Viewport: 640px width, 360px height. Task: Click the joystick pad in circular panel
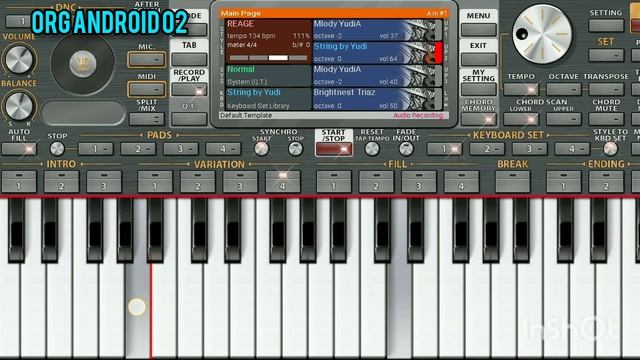pos(83,64)
